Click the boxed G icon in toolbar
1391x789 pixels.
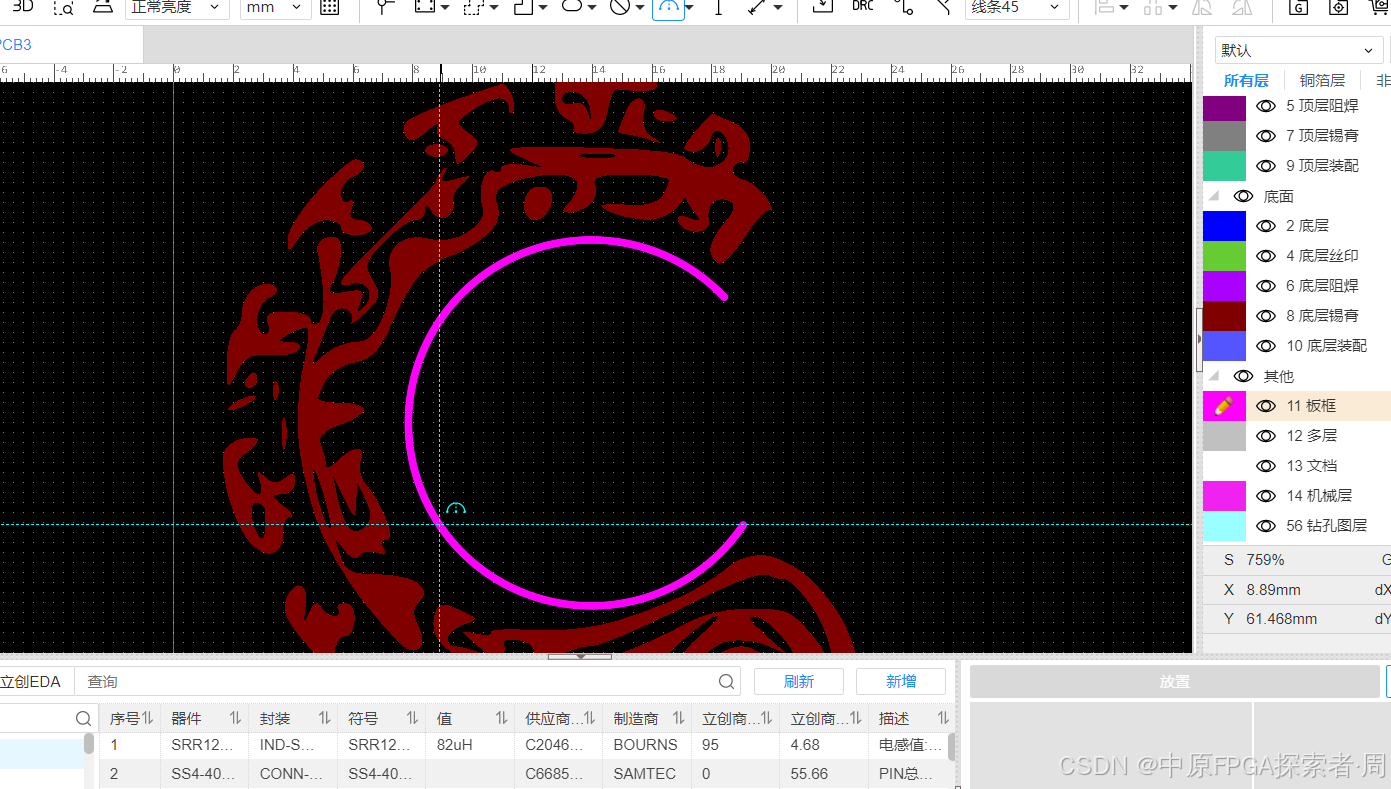tap(1298, 7)
